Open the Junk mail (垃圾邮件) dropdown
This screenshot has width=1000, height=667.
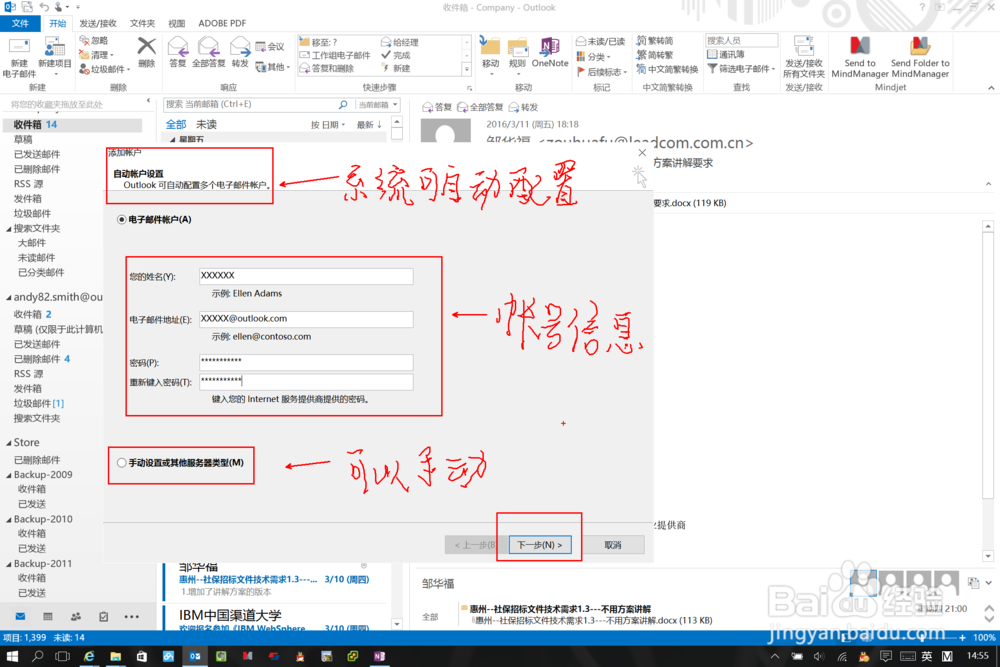105,70
